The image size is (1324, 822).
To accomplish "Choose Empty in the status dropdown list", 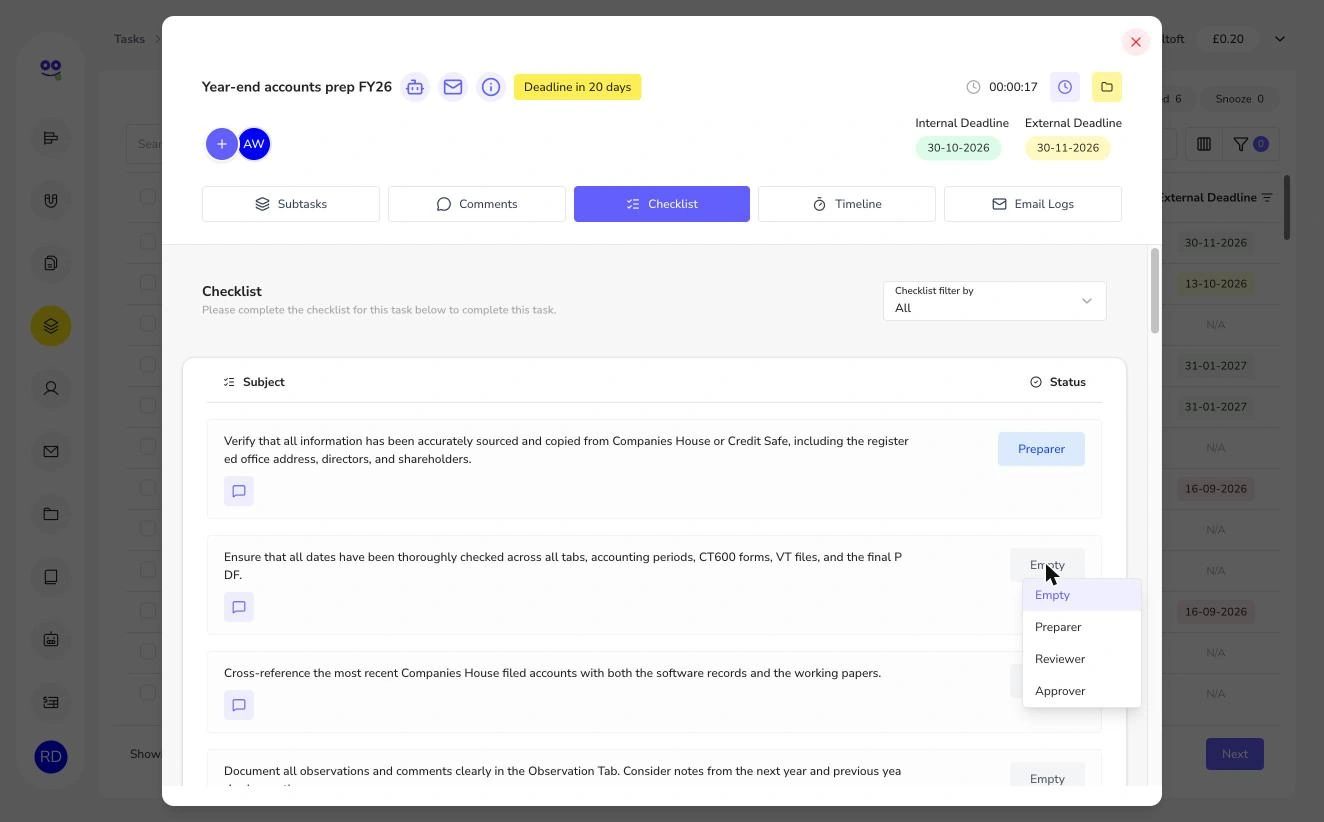I will [x=1082, y=595].
